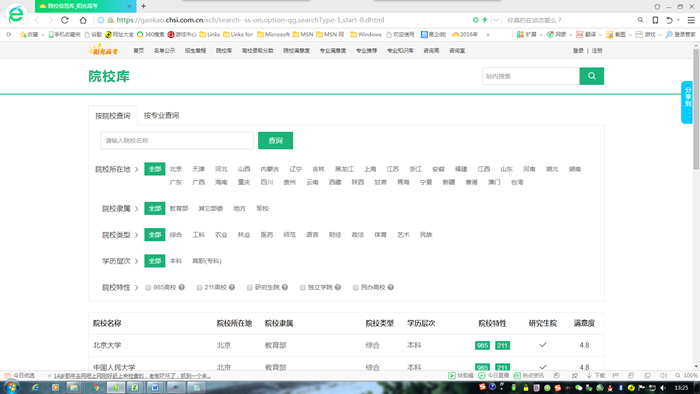Click the green site search magnifier button
This screenshot has width=700, height=394.
(592, 76)
